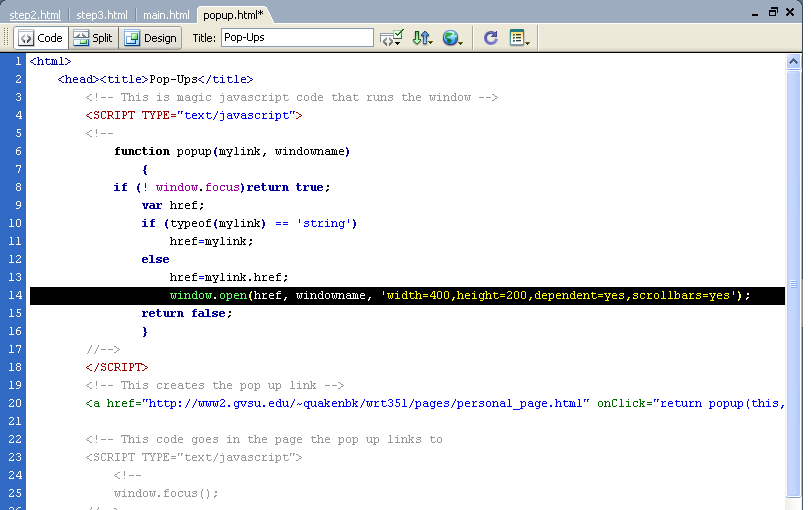
Task: Restore down the document window
Action: coord(773,12)
